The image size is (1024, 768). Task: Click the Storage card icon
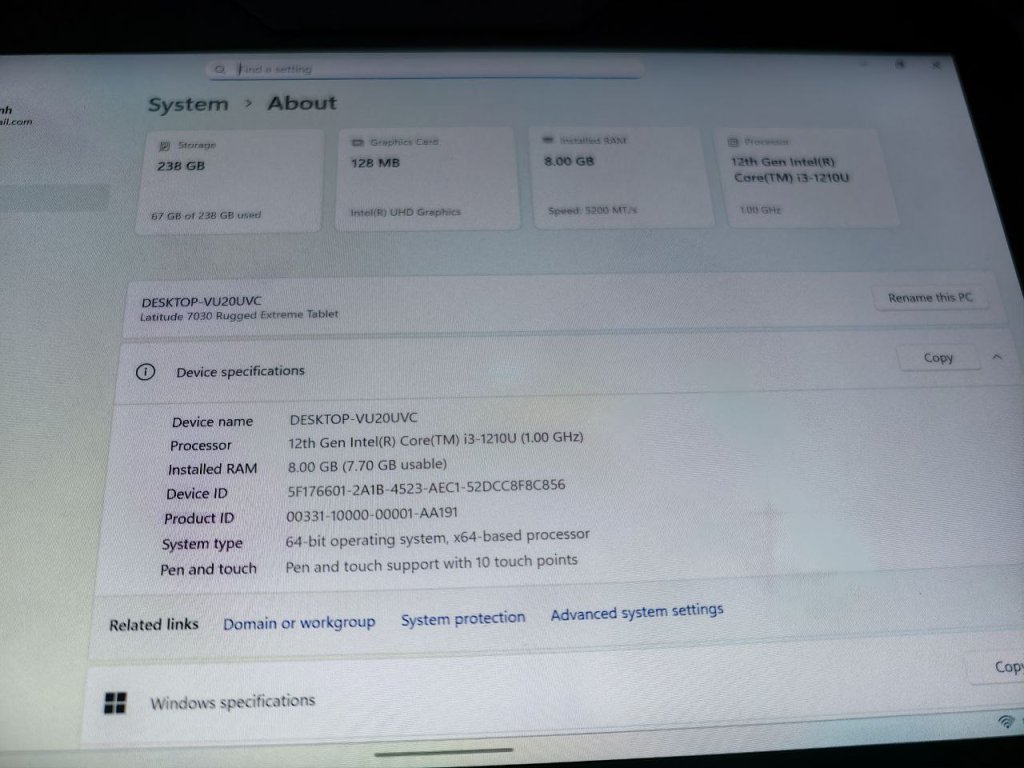(164, 146)
